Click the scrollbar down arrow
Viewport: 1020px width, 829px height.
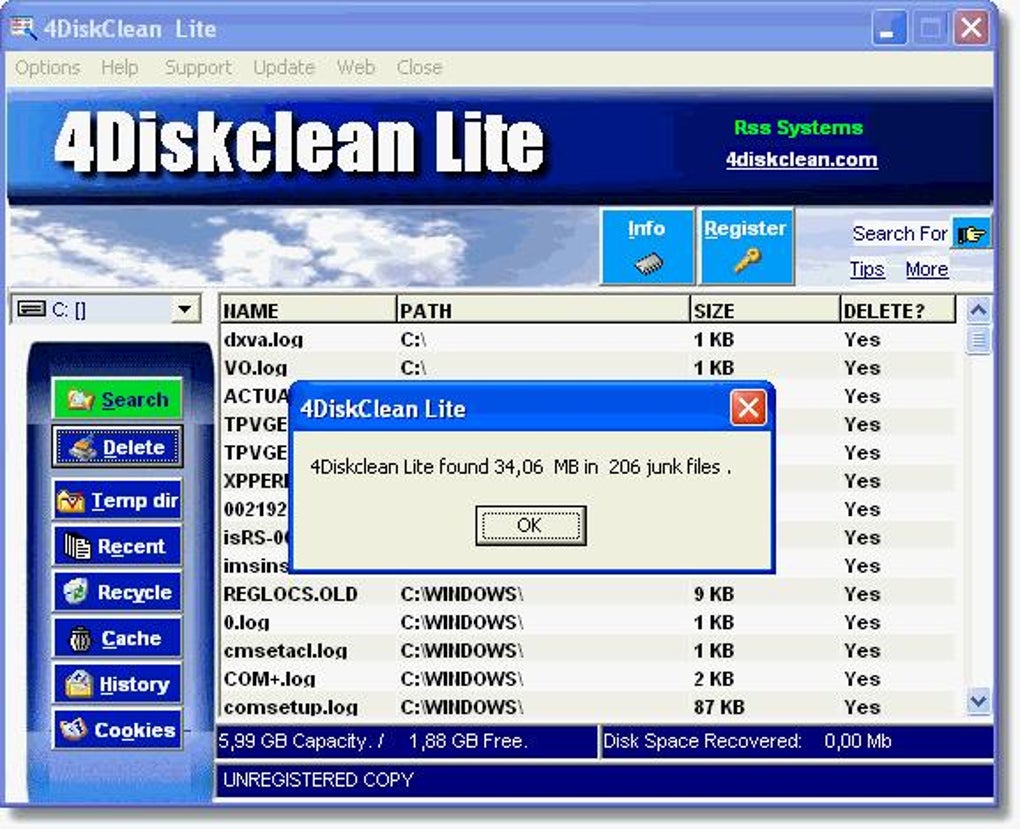978,701
